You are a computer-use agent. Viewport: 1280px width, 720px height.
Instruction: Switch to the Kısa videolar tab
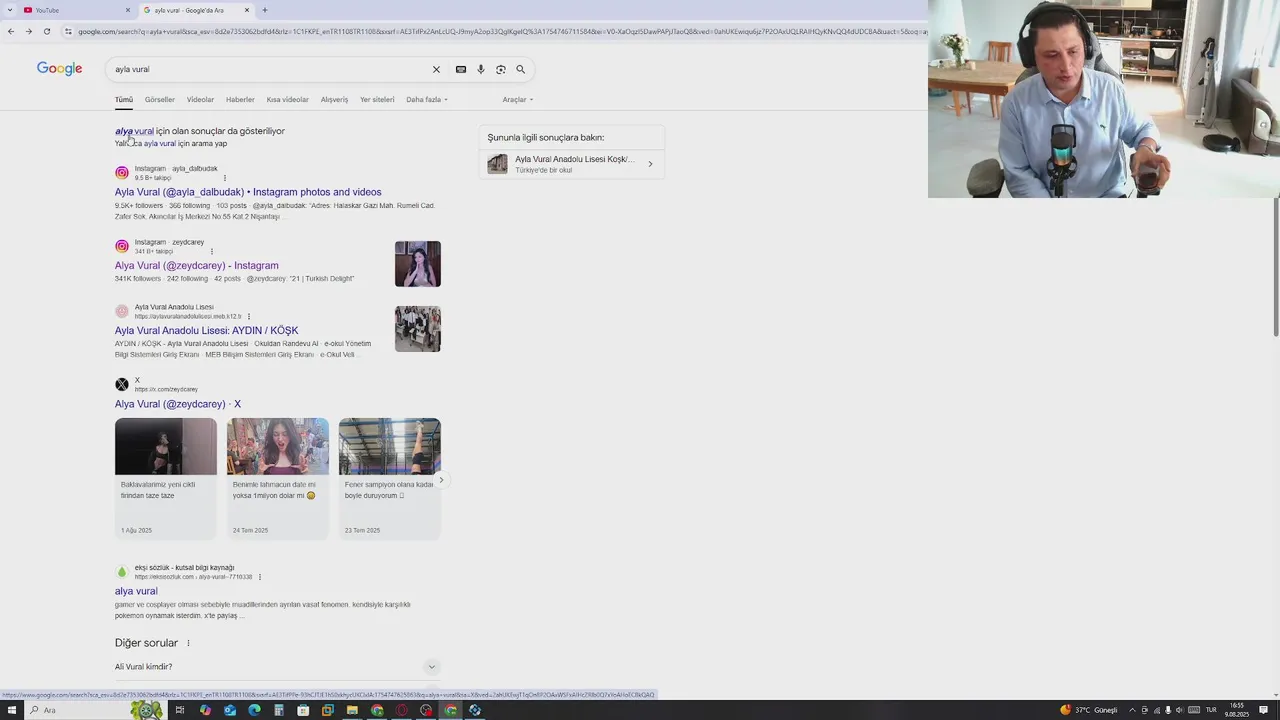(x=287, y=99)
